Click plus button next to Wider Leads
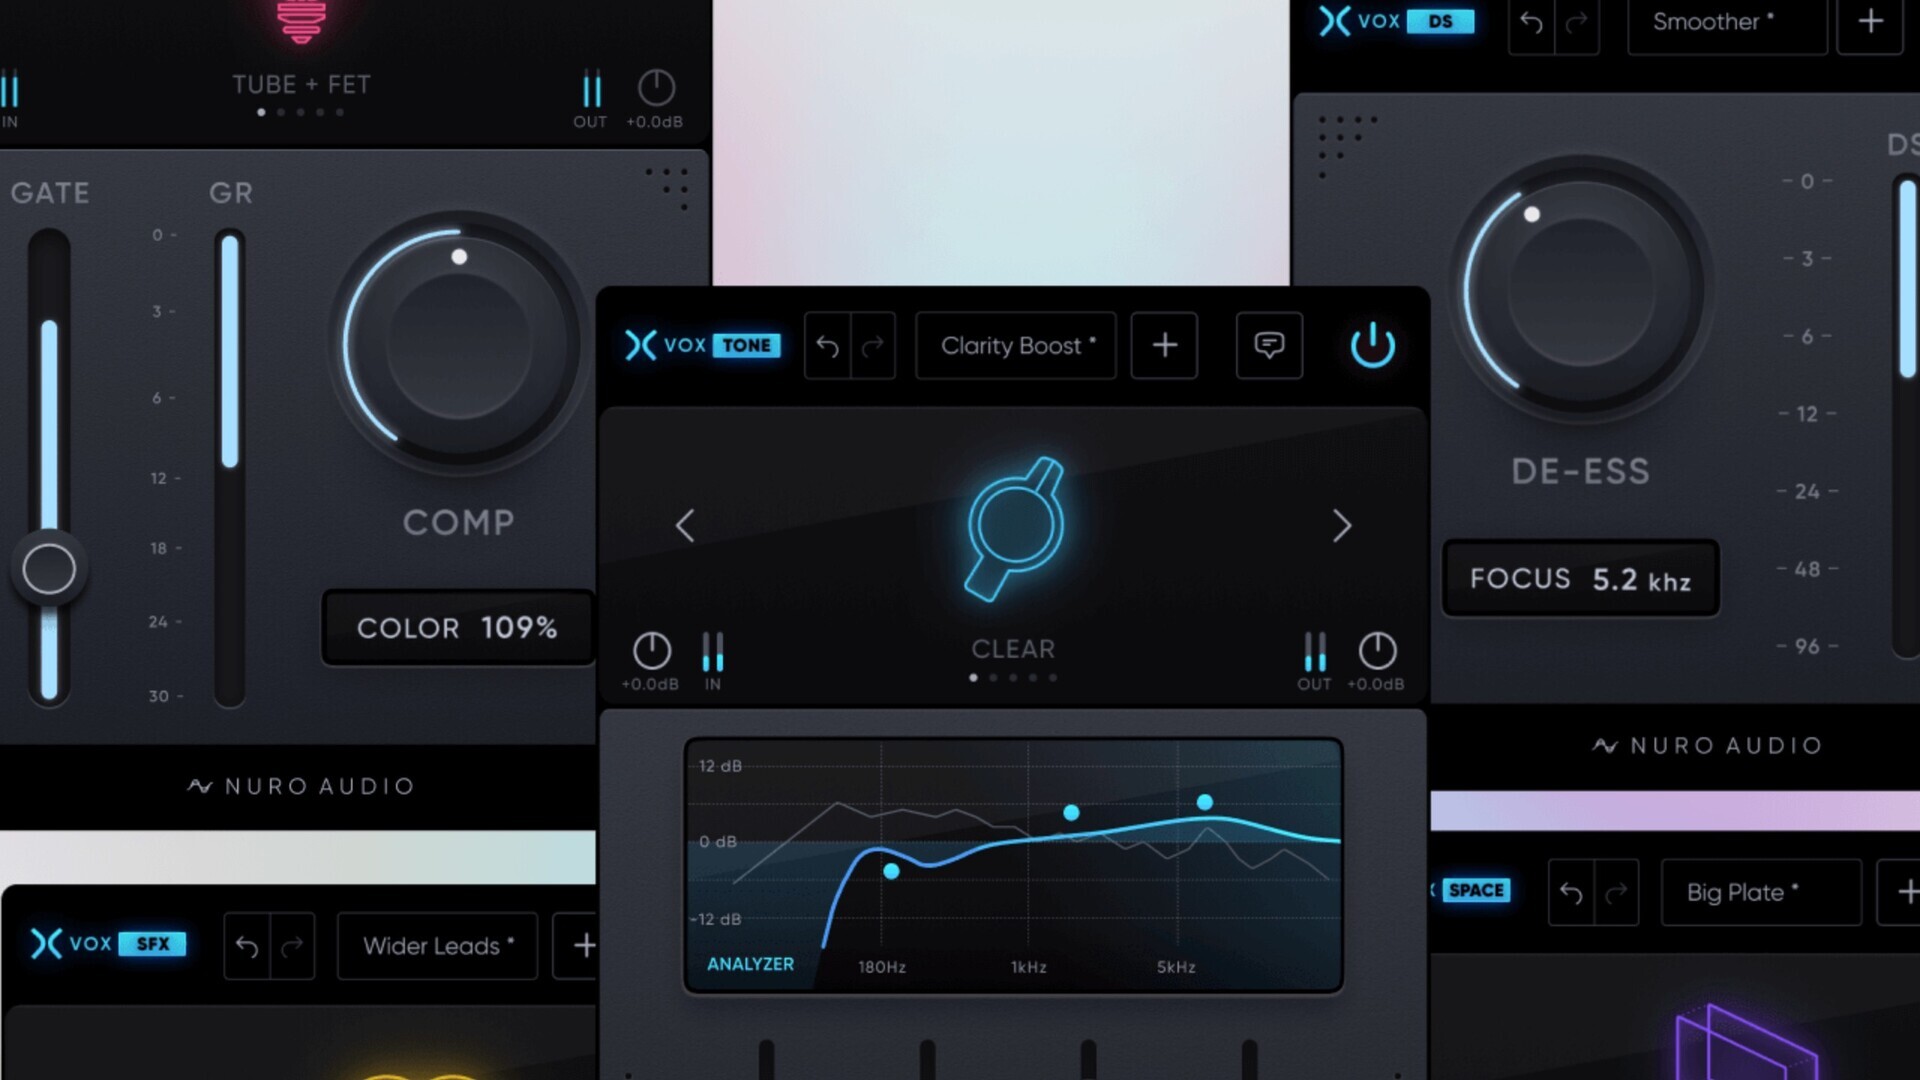Viewport: 1920px width, 1080px height. (580, 946)
